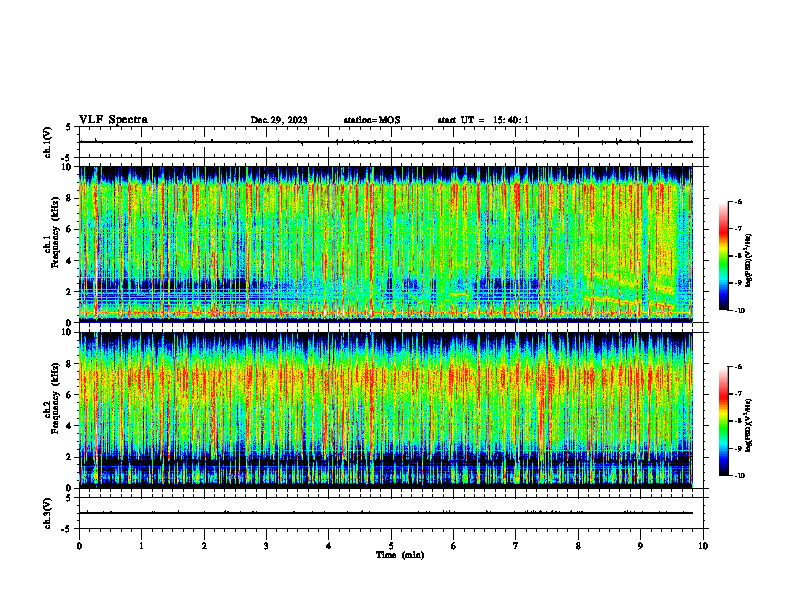792x612 pixels.
Task: Select the date text "Dec. 29, 2023"
Action: click(x=279, y=120)
